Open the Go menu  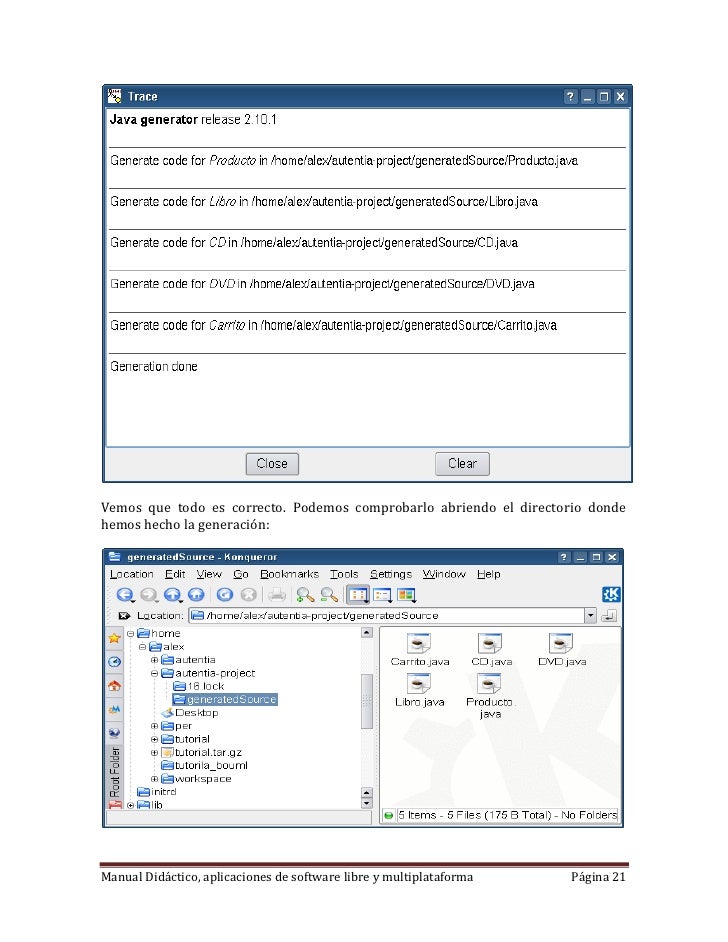pyautogui.click(x=241, y=574)
